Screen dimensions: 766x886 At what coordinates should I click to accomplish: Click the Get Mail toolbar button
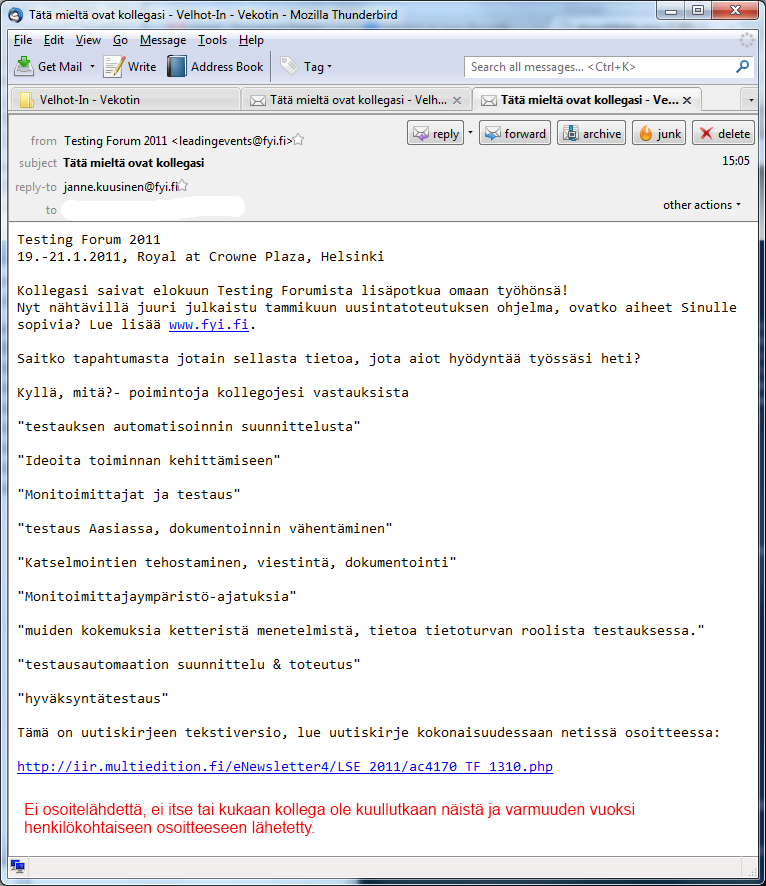49,67
